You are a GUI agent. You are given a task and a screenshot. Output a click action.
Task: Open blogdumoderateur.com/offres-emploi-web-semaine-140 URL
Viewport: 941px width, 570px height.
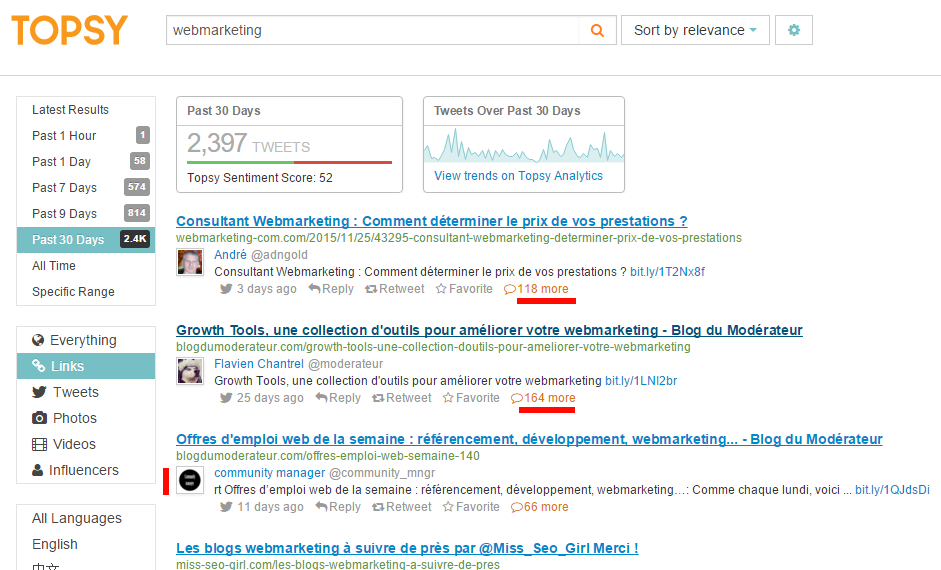pos(328,456)
